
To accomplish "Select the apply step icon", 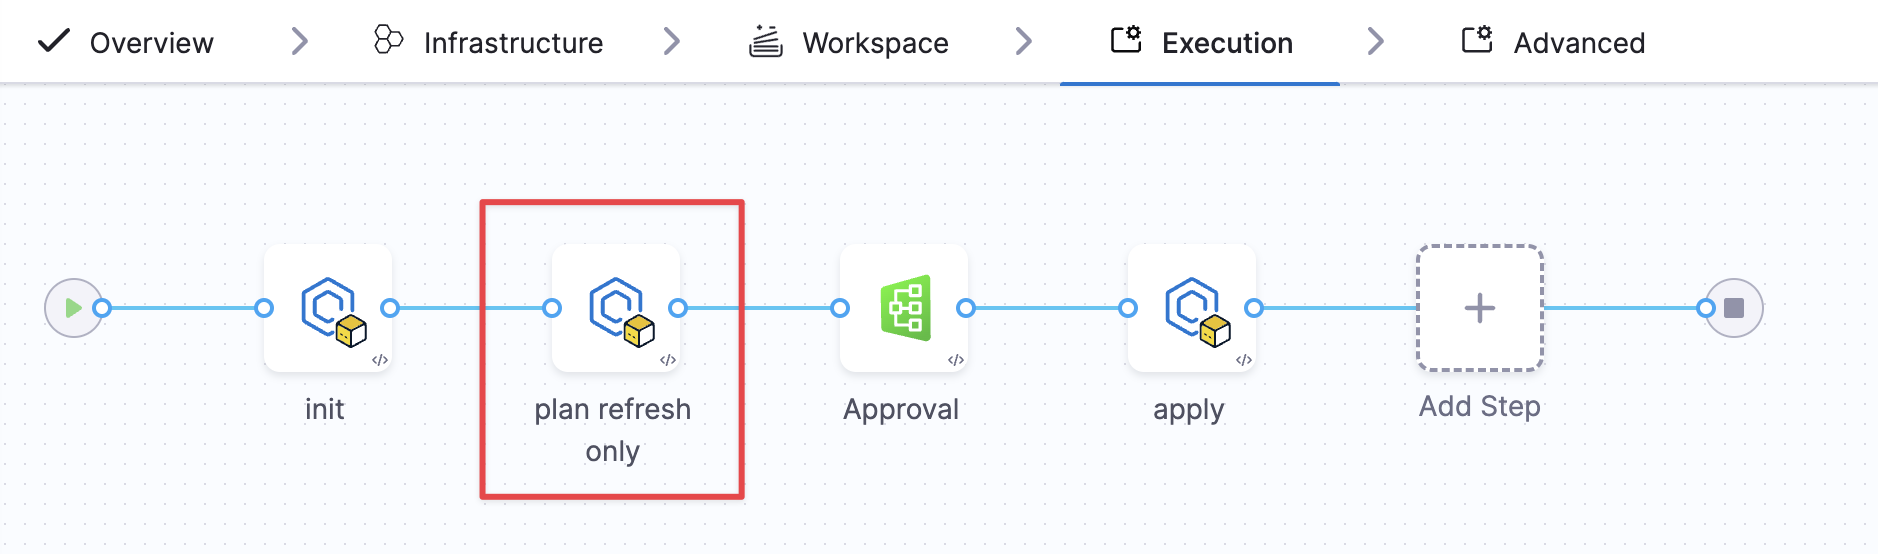I will coord(1192,308).
